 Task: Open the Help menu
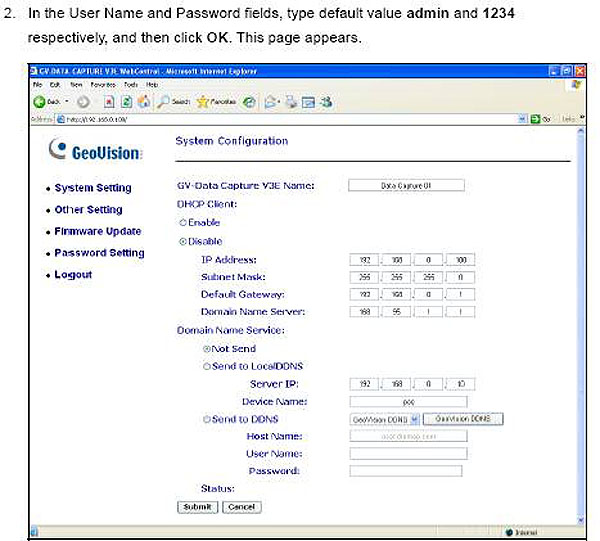(152, 85)
